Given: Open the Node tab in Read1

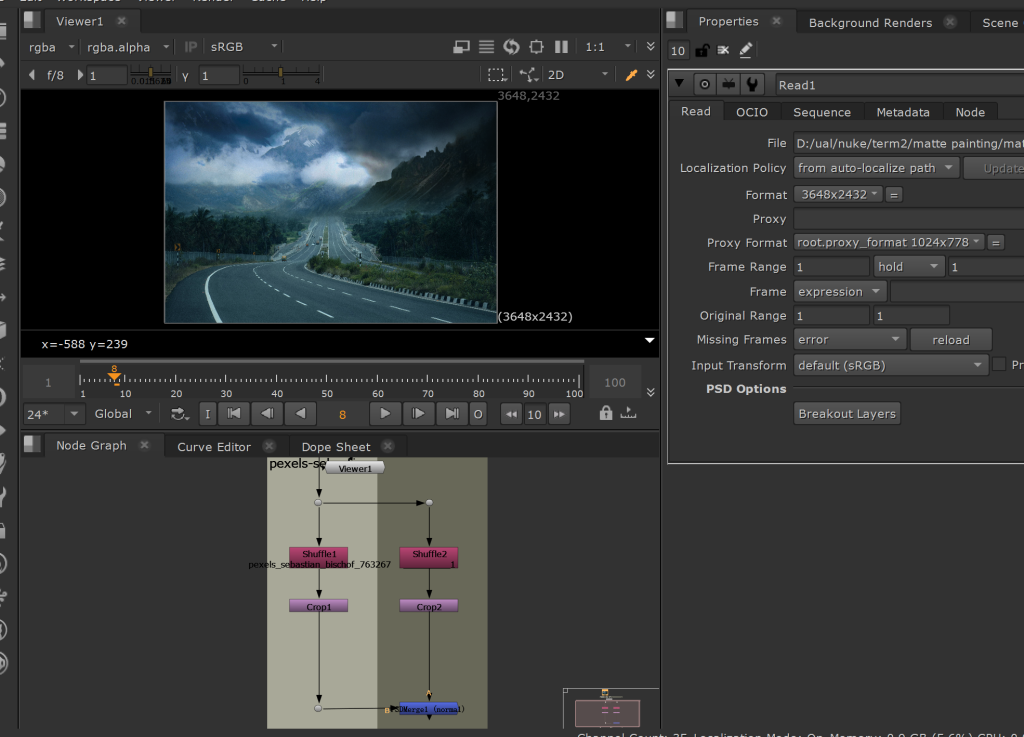Looking at the screenshot, I should click(970, 112).
